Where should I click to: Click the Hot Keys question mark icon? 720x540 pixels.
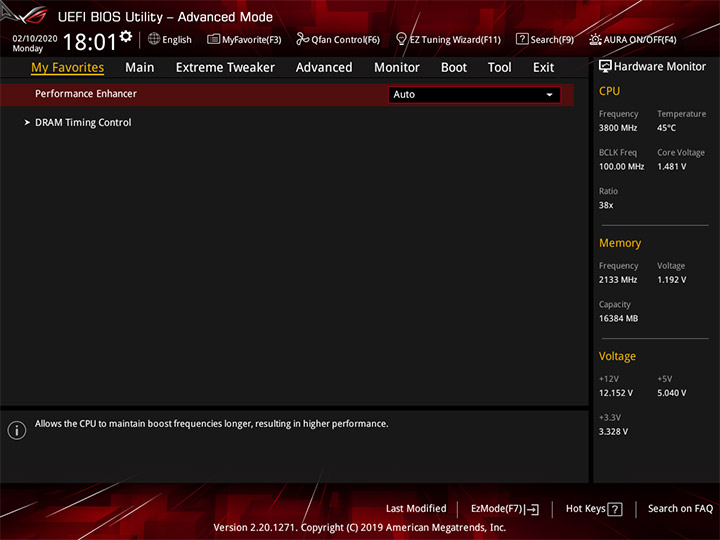pyautogui.click(x=615, y=509)
